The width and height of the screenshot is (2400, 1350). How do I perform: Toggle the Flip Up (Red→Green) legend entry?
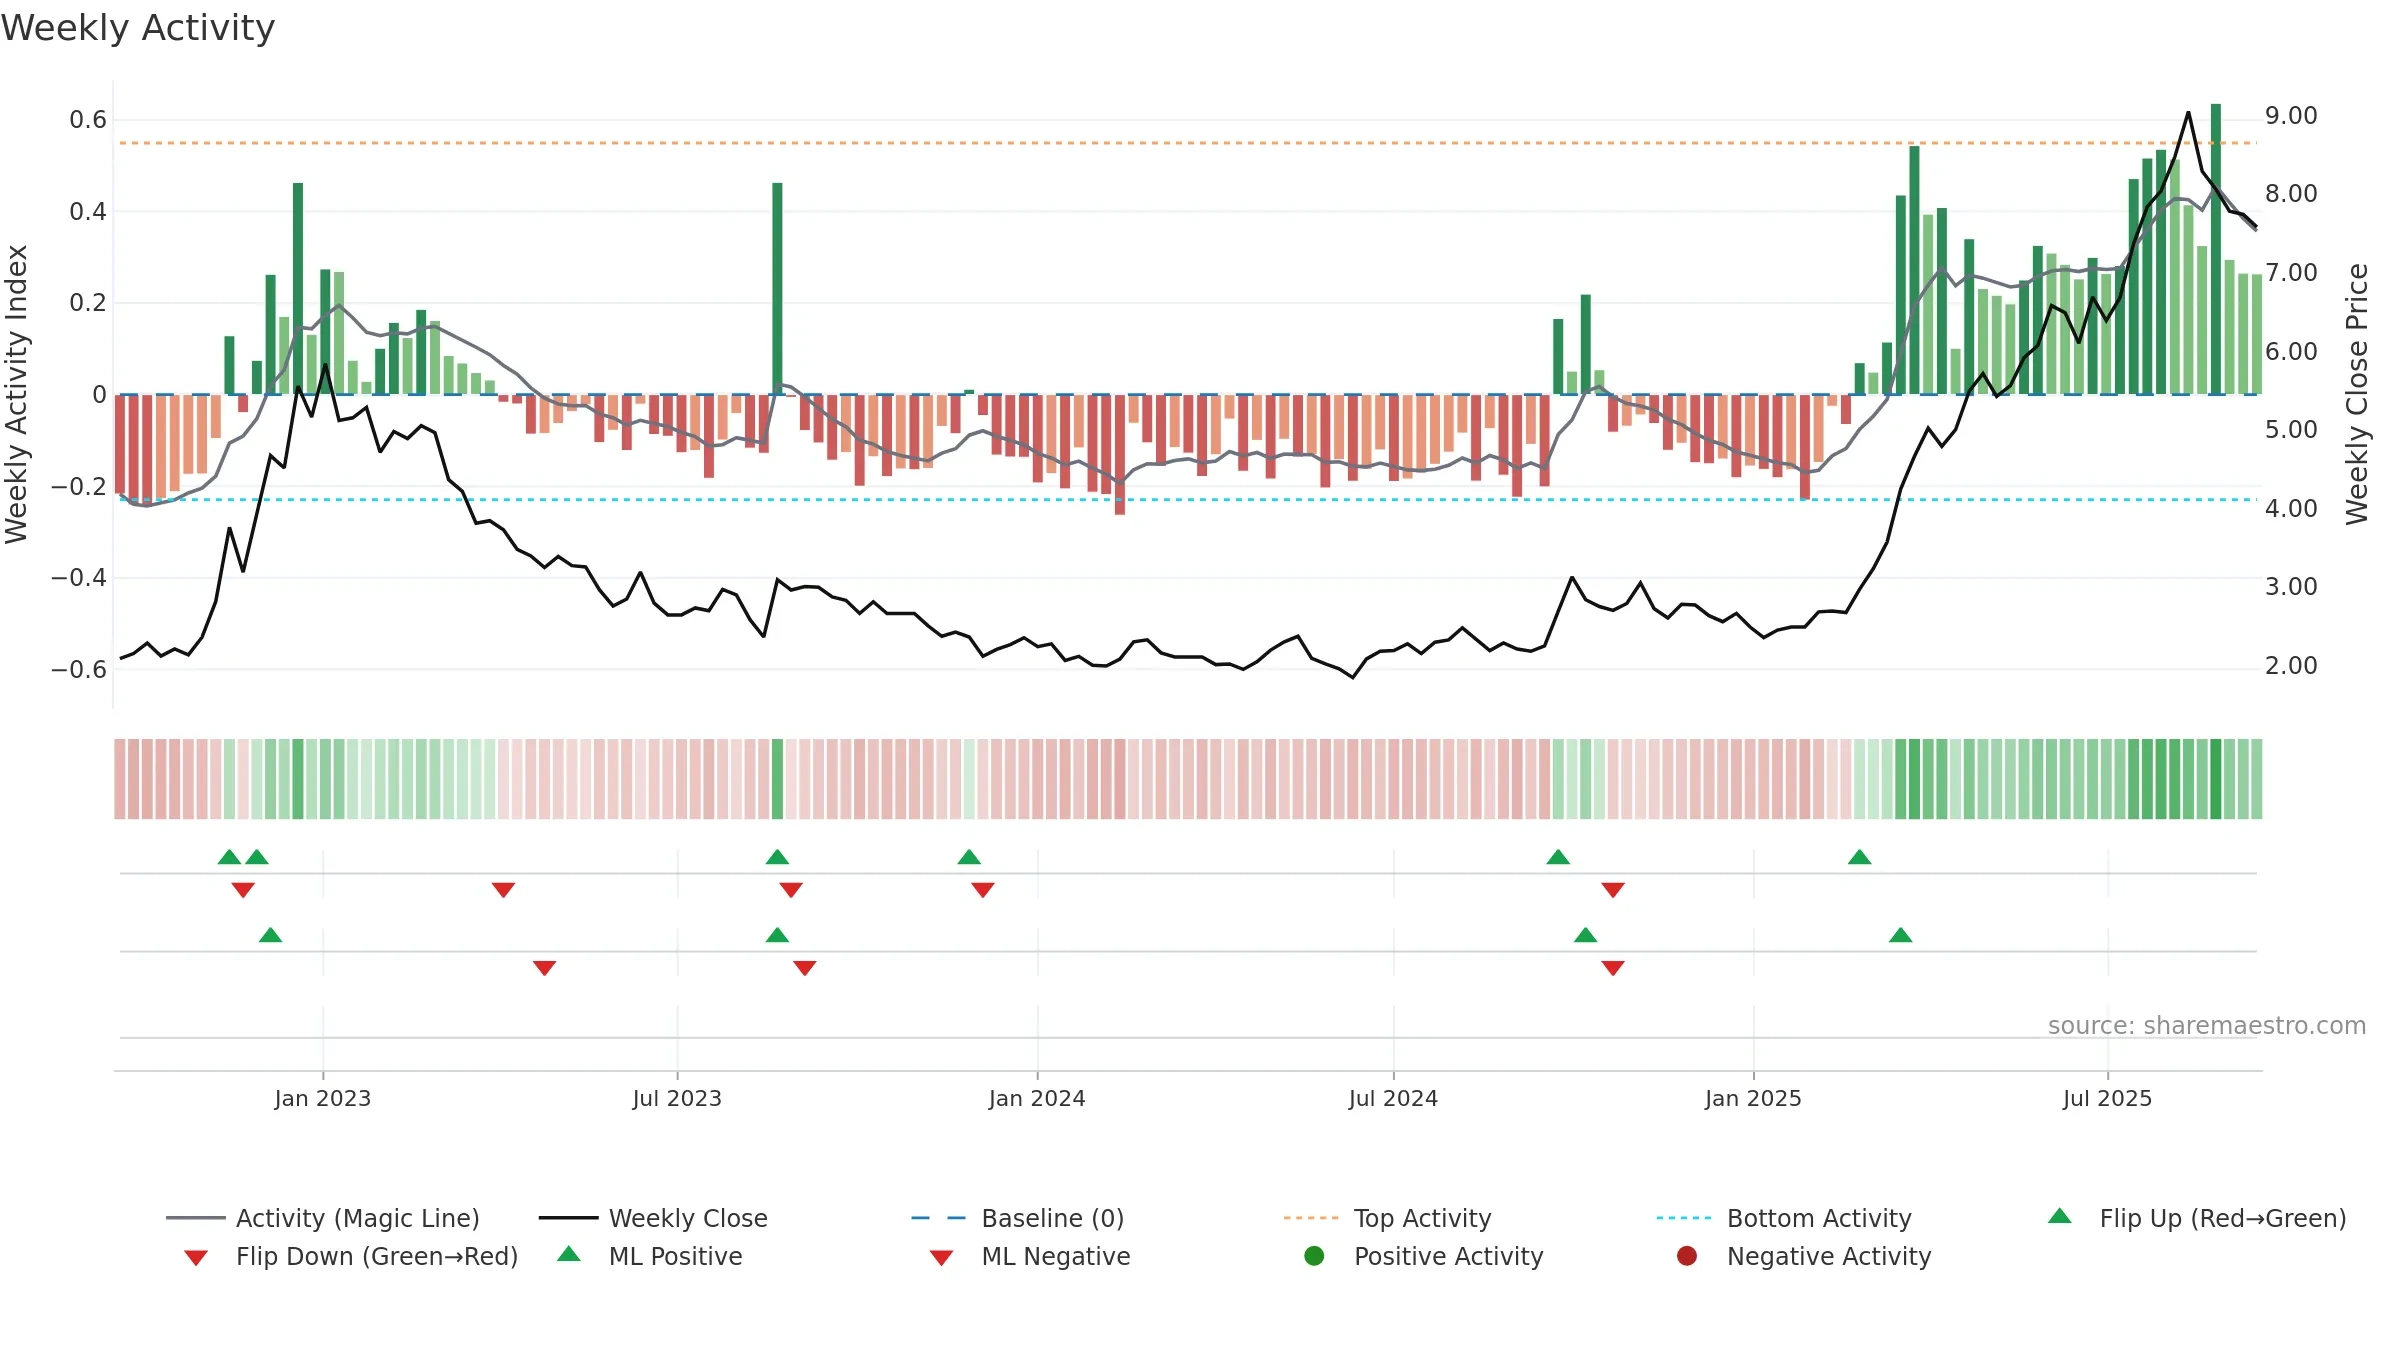(2197, 1218)
